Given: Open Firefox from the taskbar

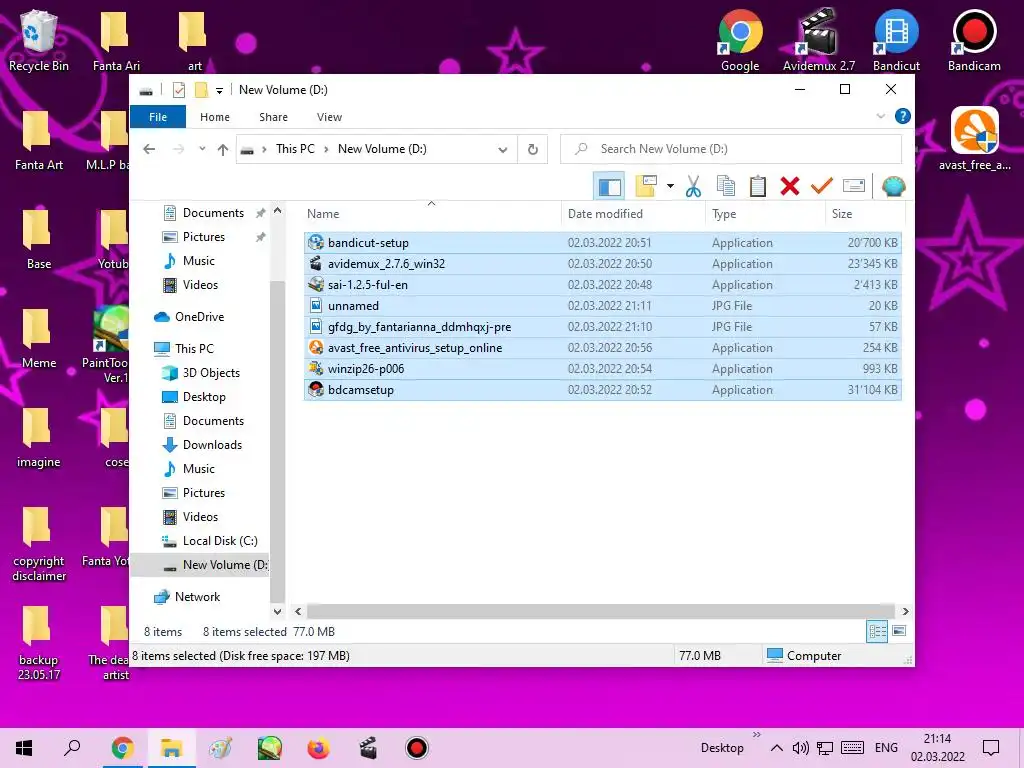Looking at the screenshot, I should (318, 748).
